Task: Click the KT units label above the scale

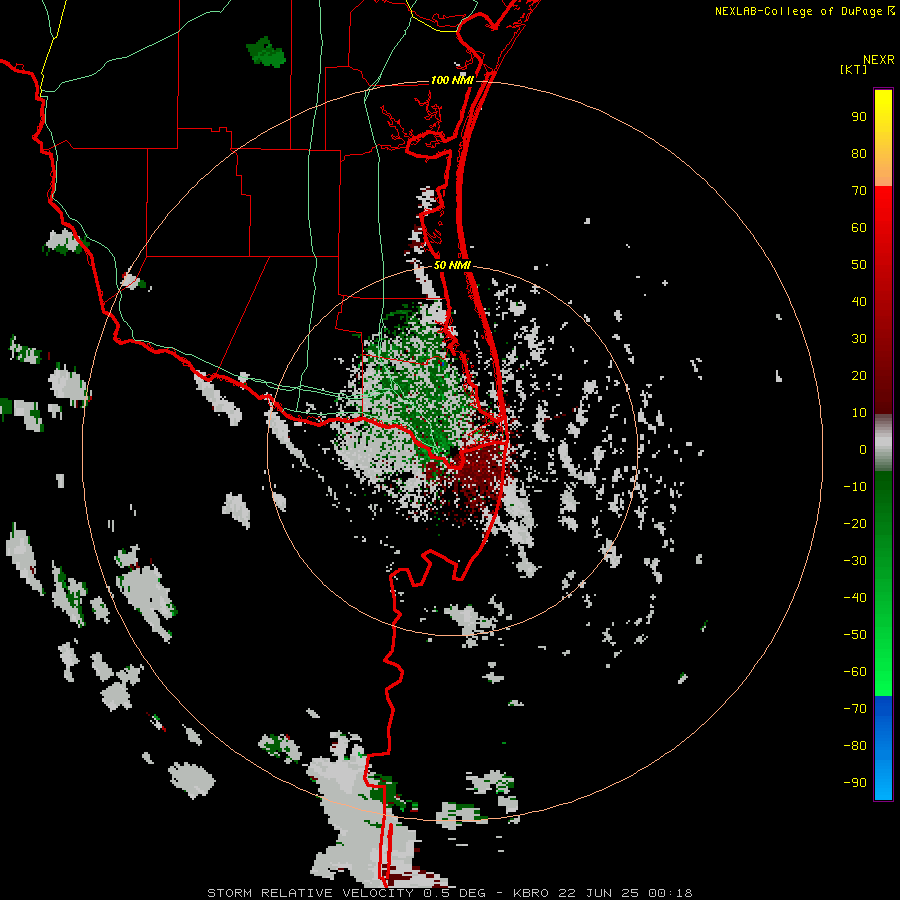Action: coord(854,69)
